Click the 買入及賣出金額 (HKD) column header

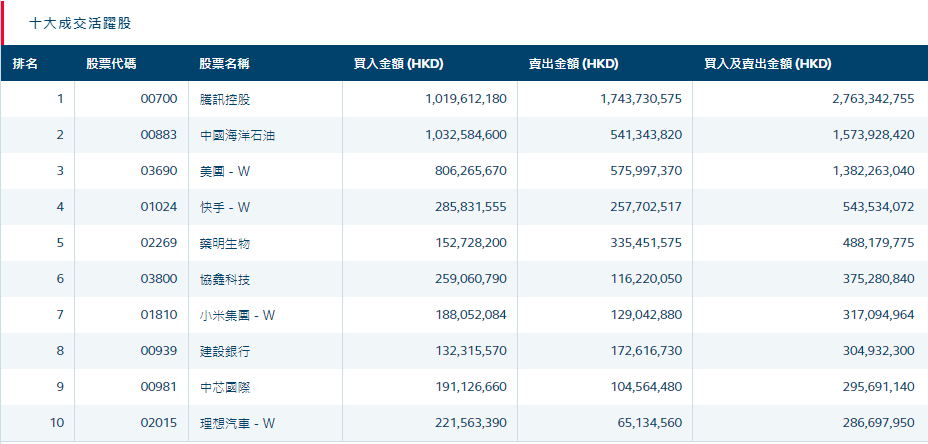tap(768, 64)
